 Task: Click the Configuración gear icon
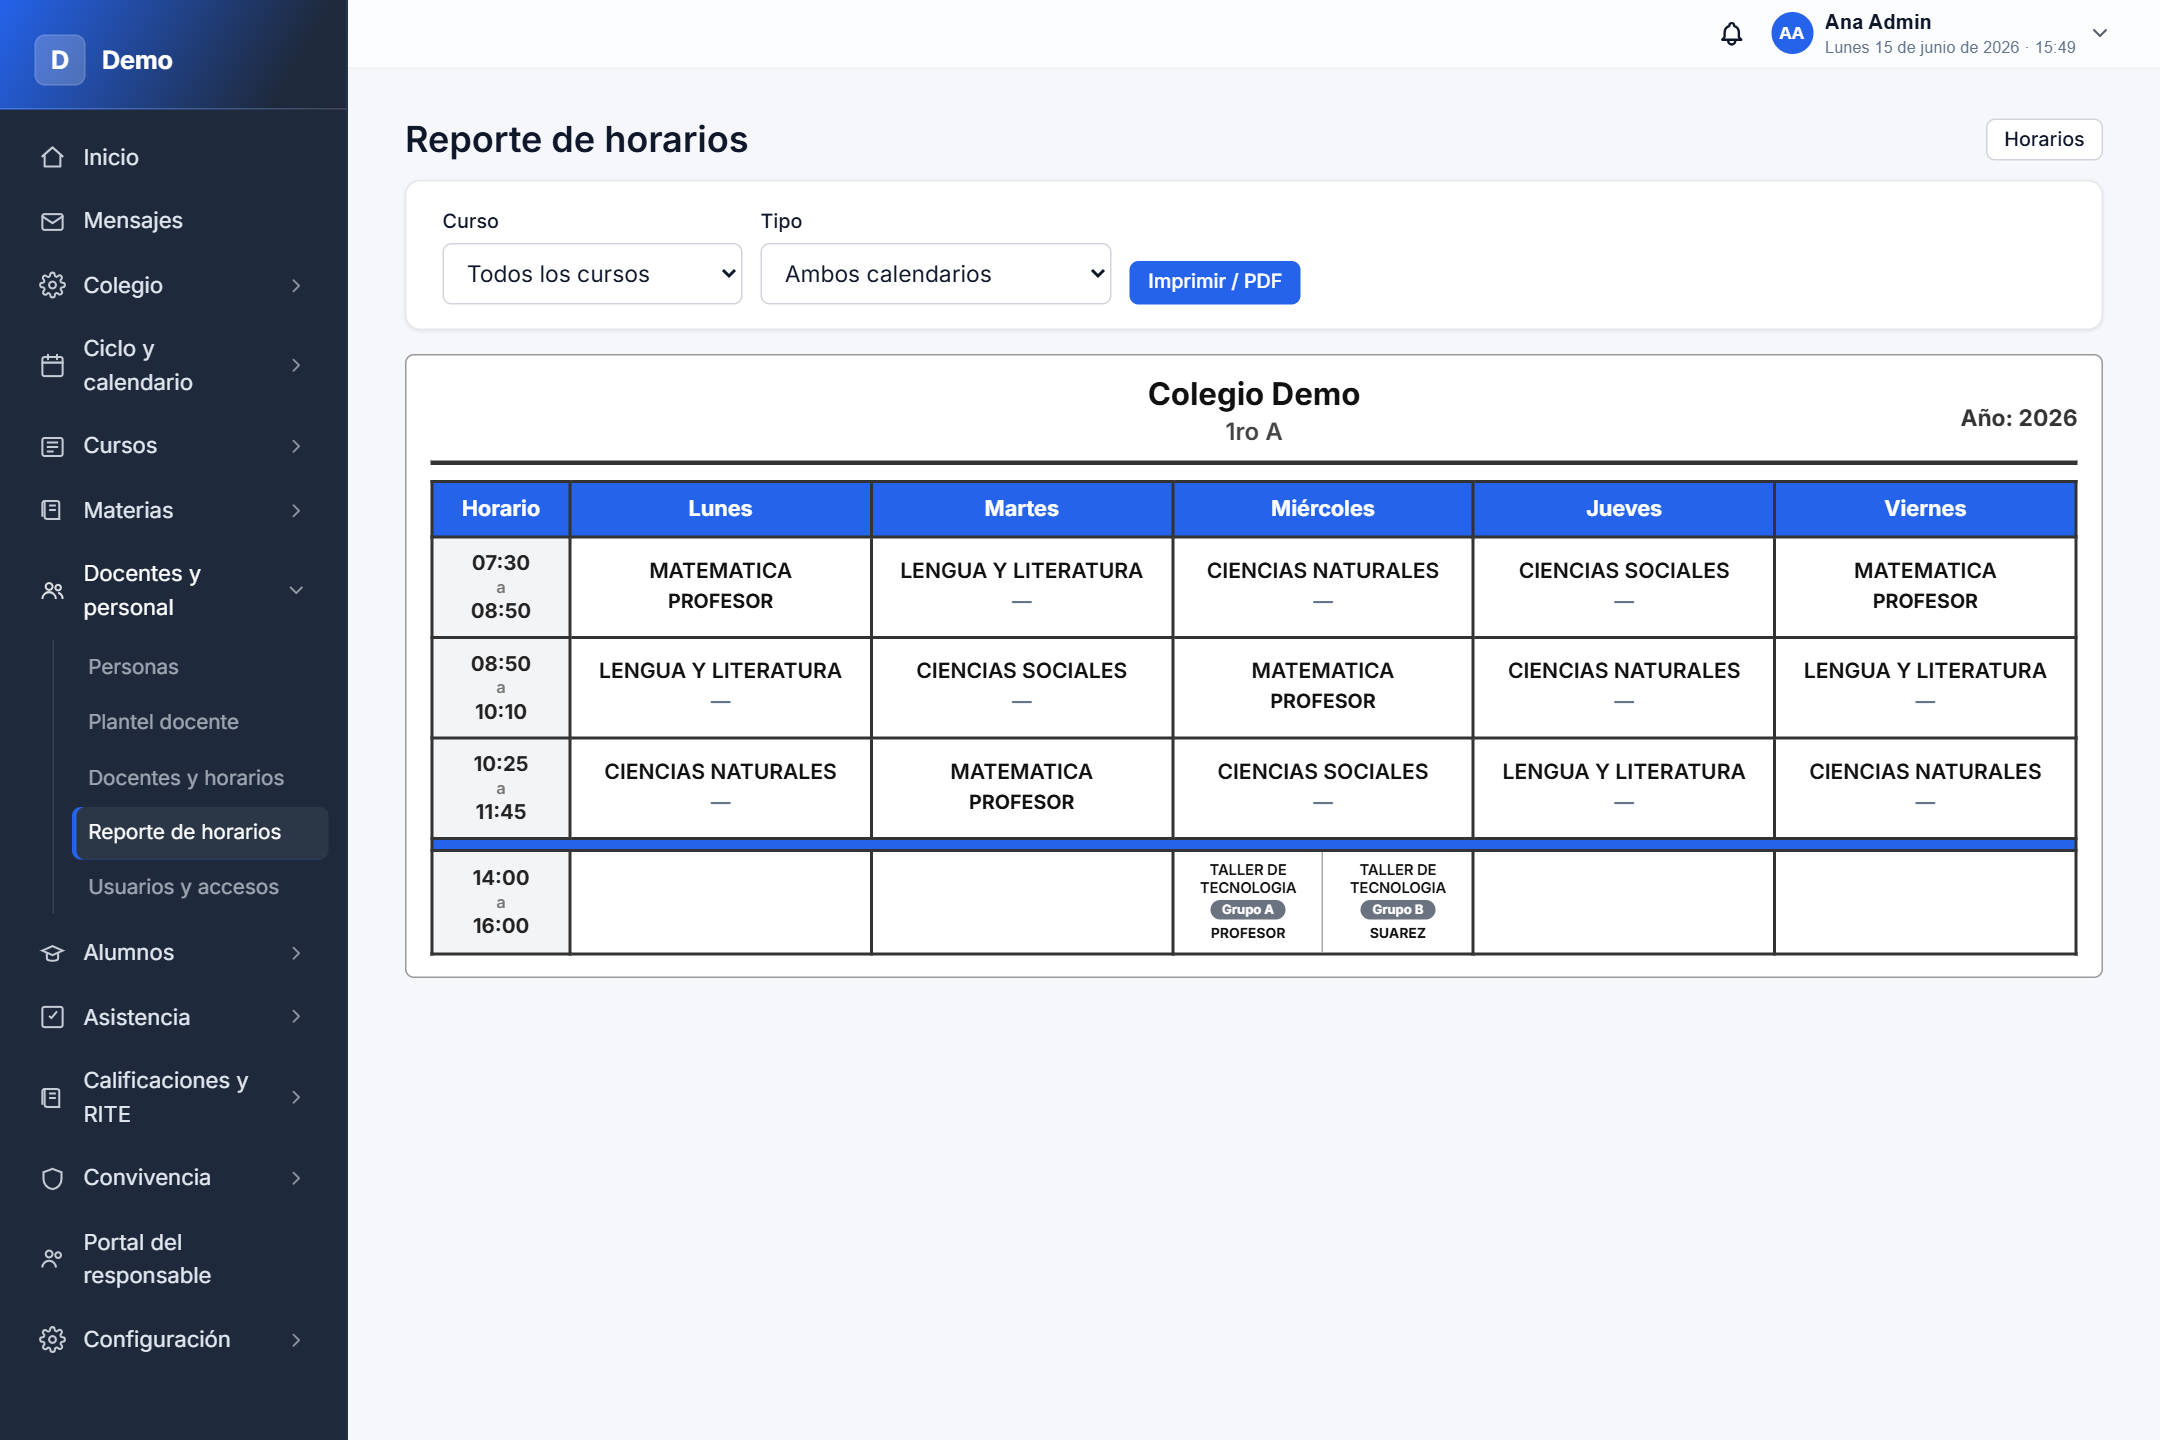(52, 1340)
